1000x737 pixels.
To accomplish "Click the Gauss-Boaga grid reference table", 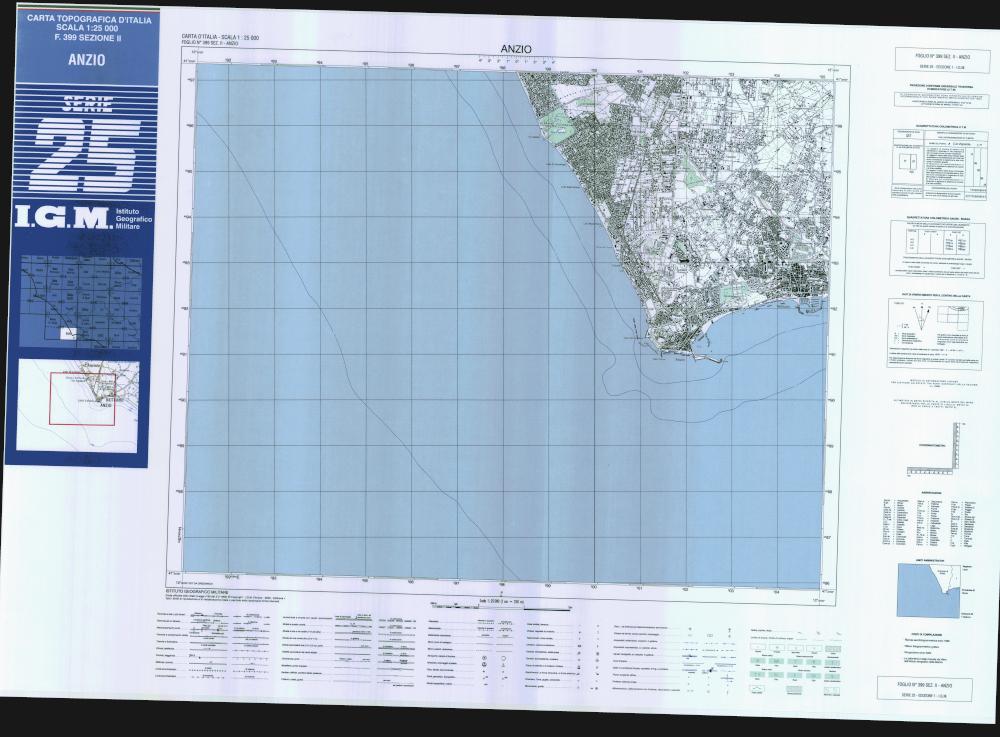I will [938, 249].
